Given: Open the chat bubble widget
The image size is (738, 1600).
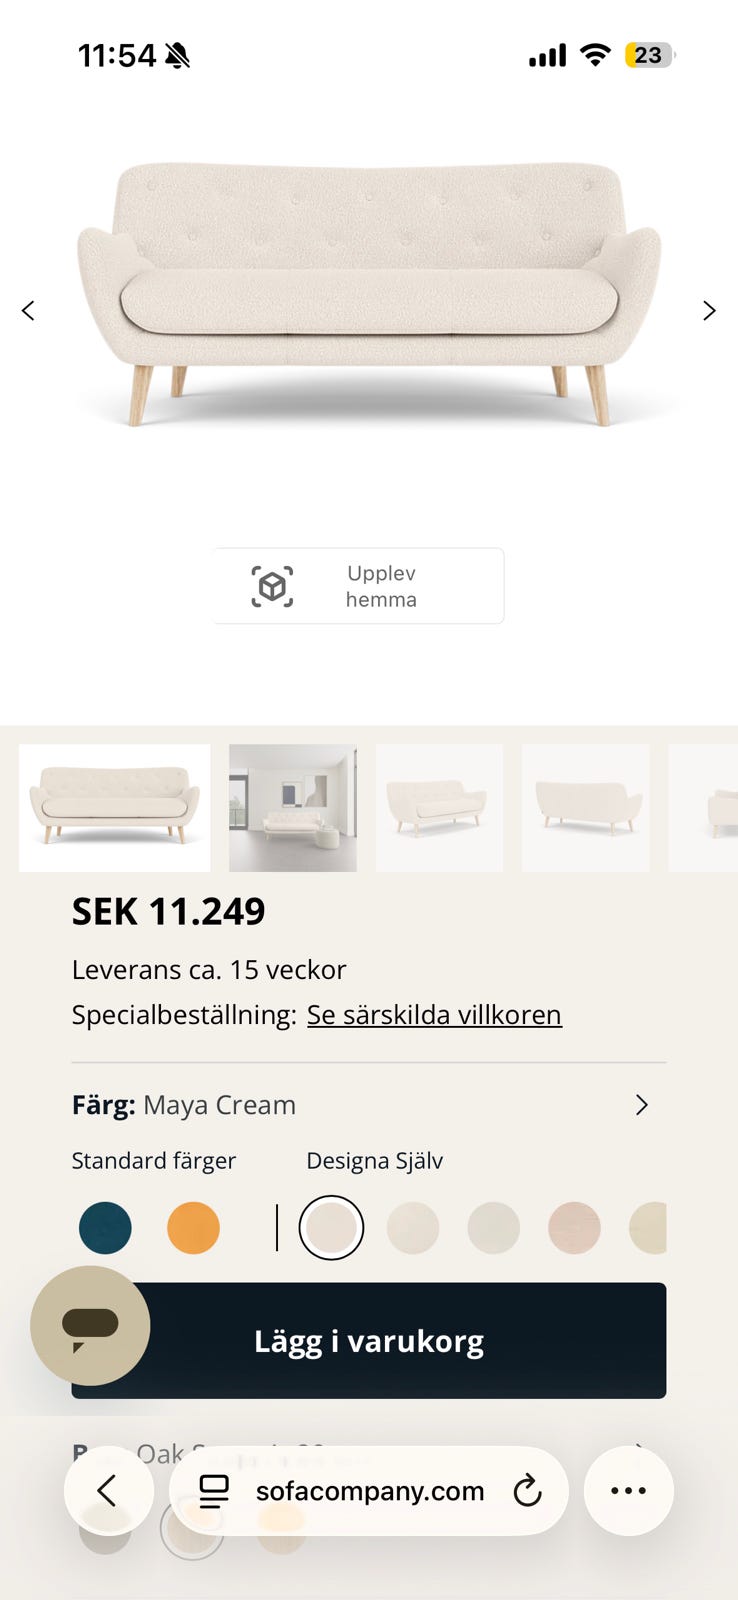Looking at the screenshot, I should point(90,1325).
